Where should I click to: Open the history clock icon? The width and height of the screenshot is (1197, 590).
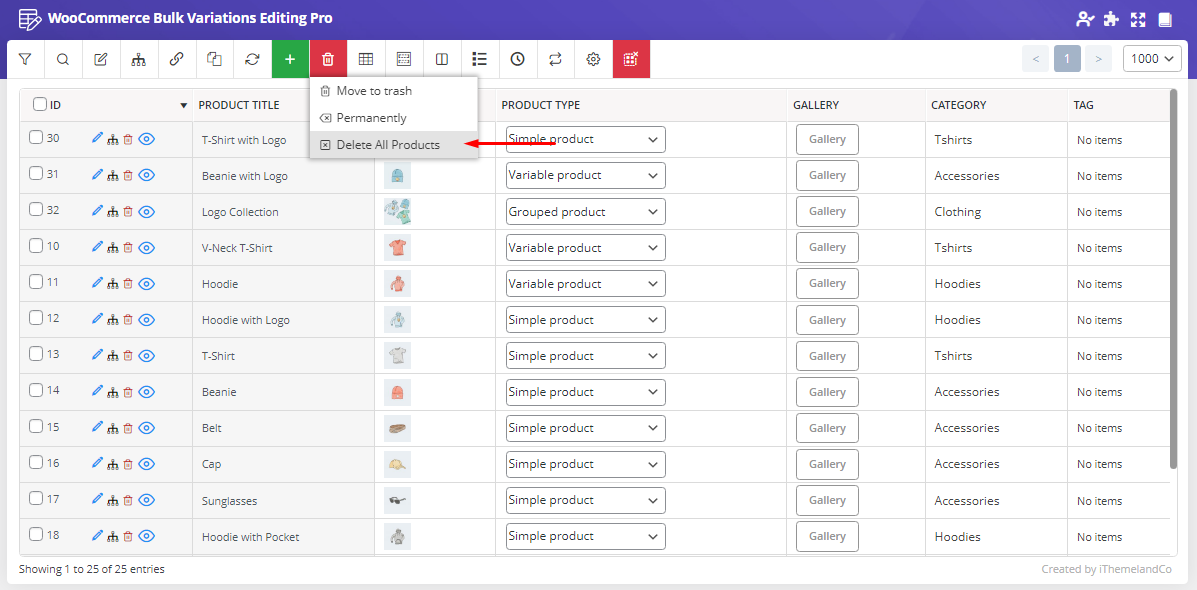click(x=517, y=59)
